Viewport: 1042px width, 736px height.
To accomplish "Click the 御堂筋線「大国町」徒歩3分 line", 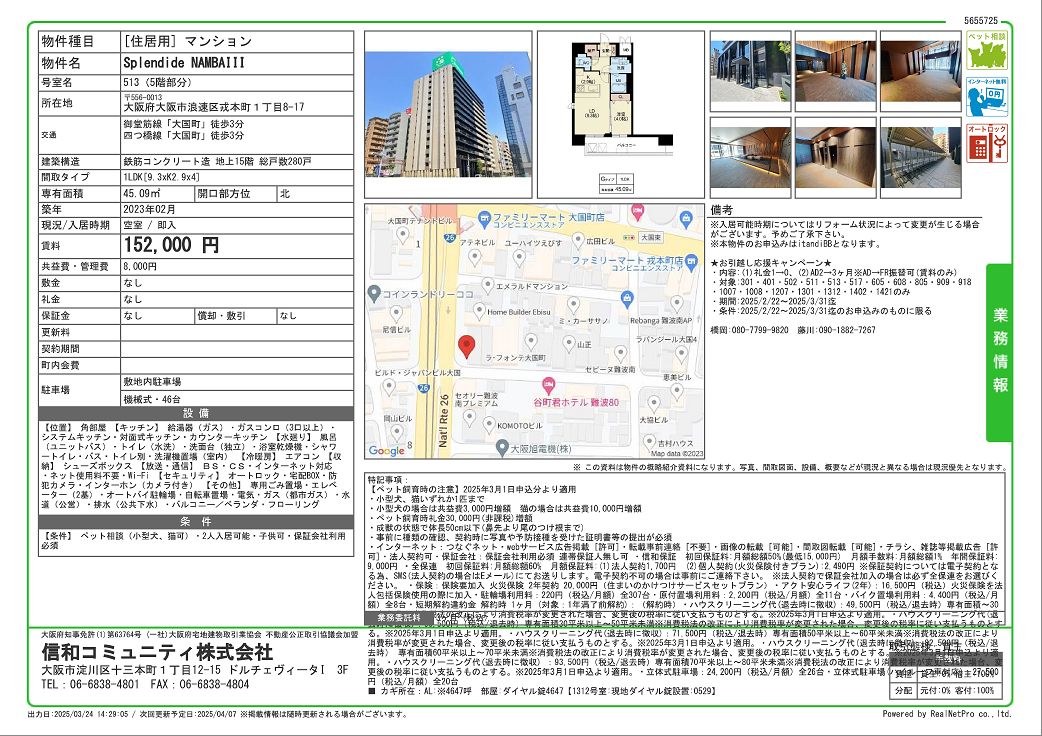I will 183,124.
